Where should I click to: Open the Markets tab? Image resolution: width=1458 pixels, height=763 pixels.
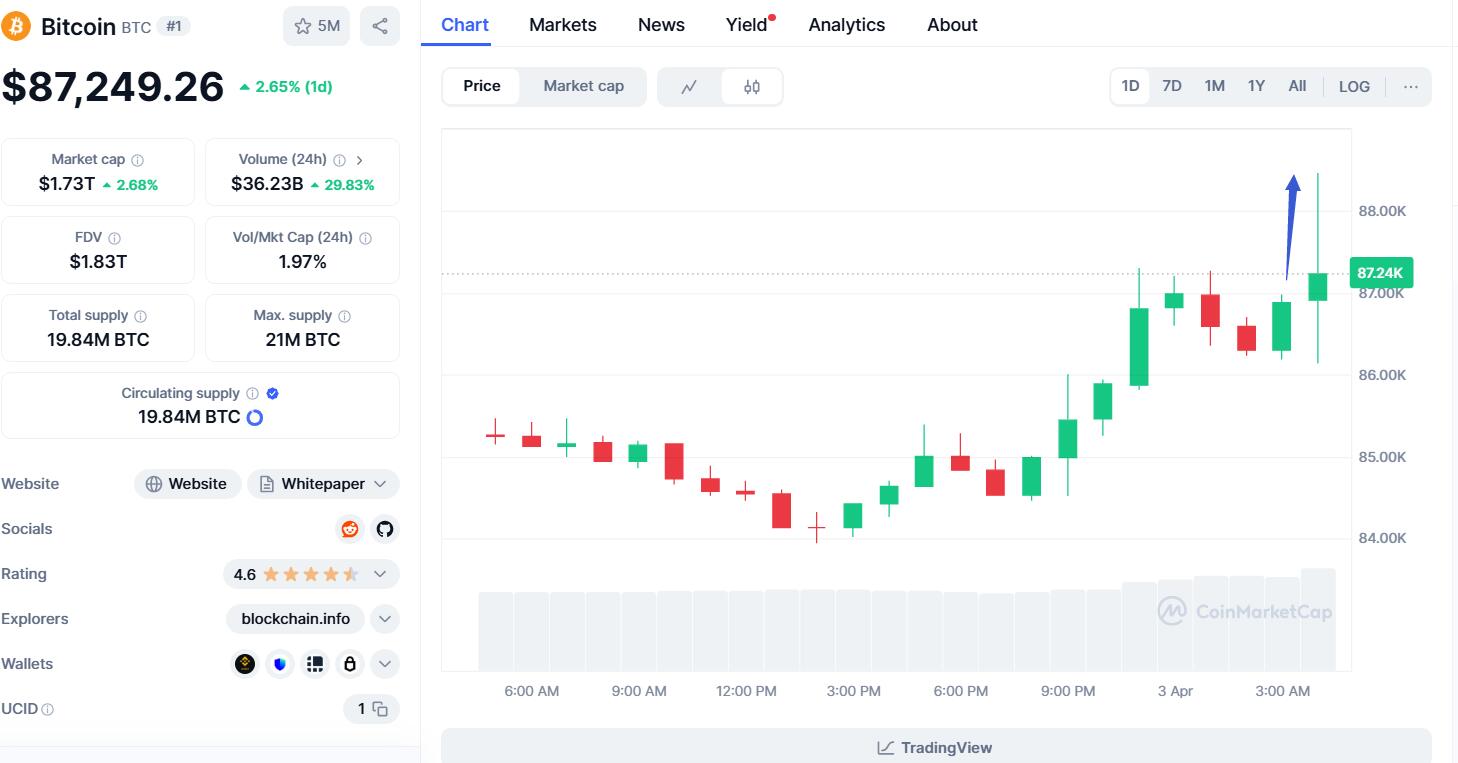tap(562, 25)
